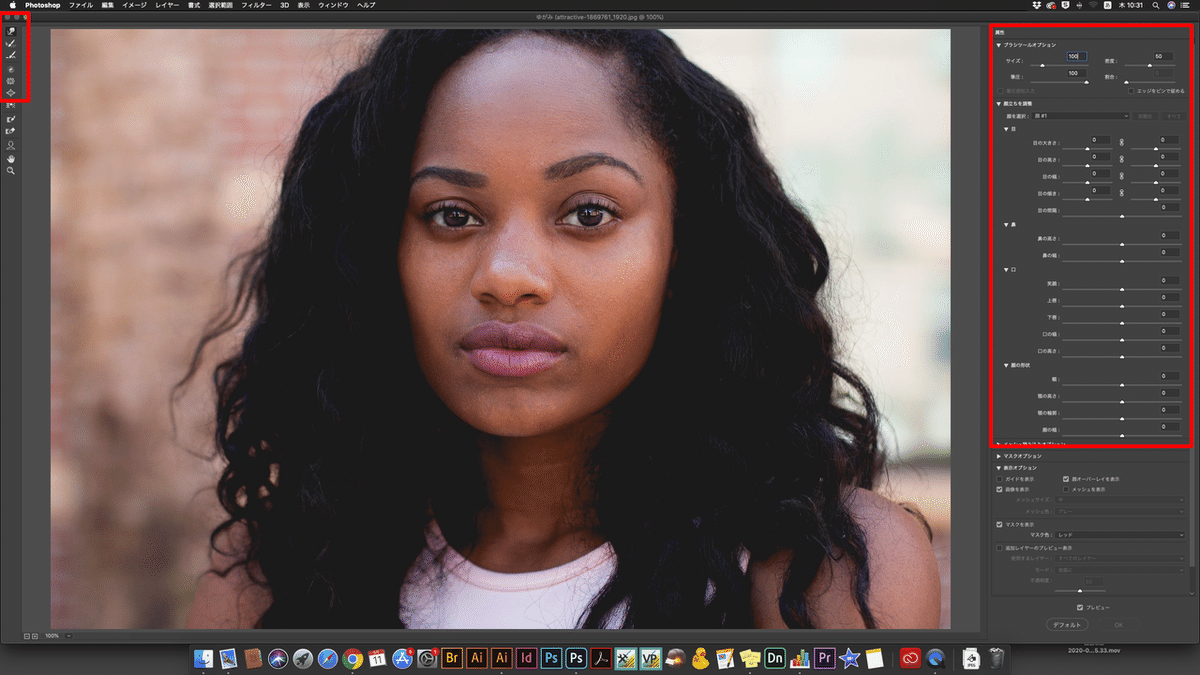The width and height of the screenshot is (1200, 675).
Task: Enable エッジをピンで留める checkbox
Action: [1130, 90]
